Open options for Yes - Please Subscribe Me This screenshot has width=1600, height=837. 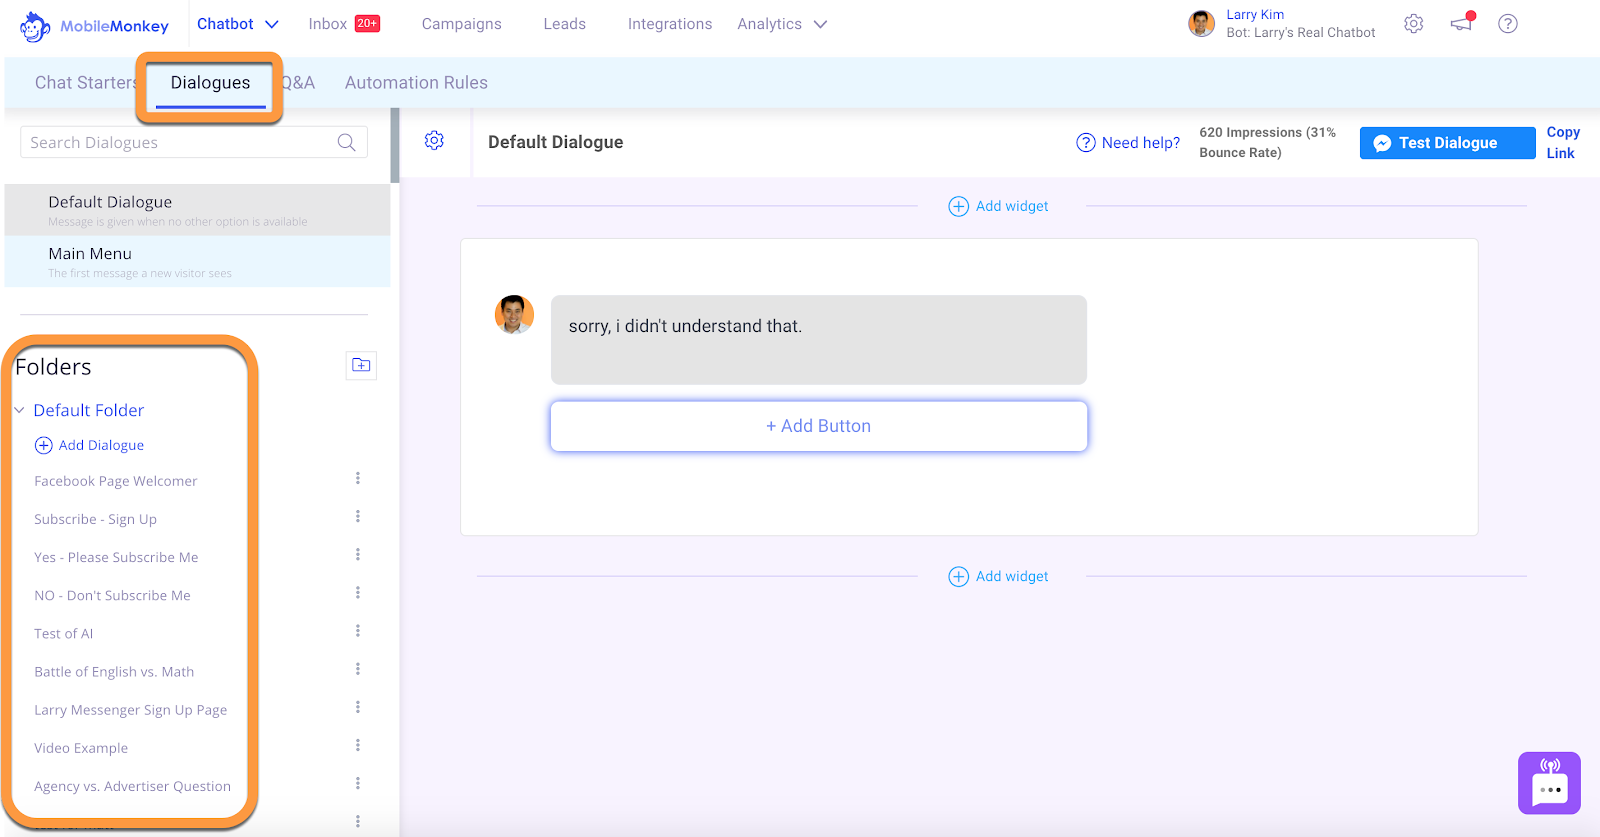(357, 555)
